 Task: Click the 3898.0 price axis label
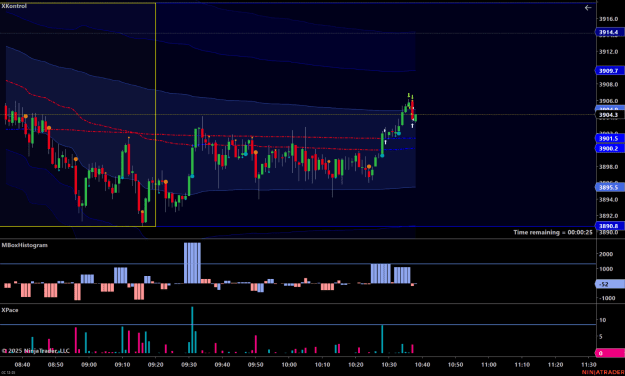[x=608, y=167]
